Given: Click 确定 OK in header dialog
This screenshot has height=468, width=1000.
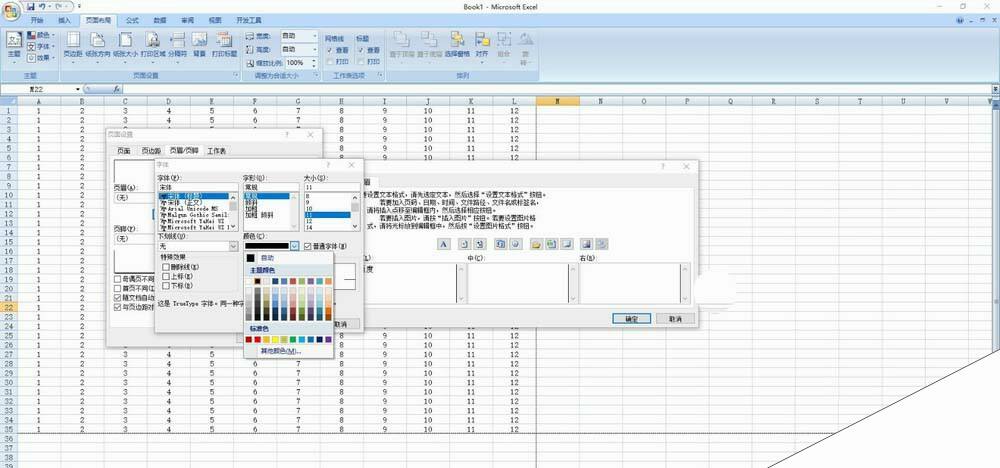Looking at the screenshot, I should click(x=631, y=318).
